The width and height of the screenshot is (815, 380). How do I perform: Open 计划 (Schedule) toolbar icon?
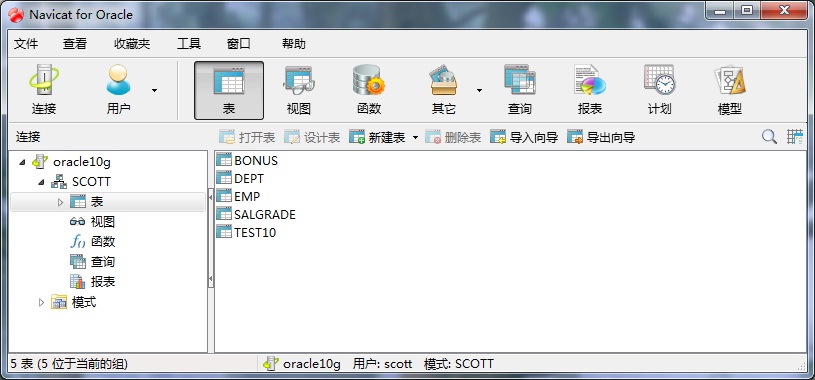660,90
